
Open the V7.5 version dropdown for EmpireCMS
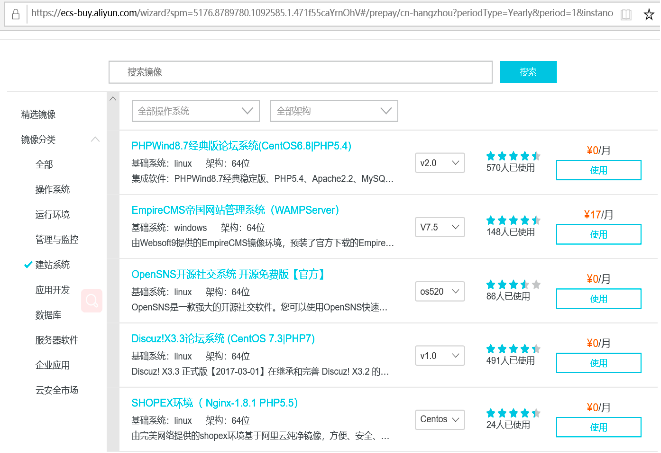pyautogui.click(x=440, y=227)
